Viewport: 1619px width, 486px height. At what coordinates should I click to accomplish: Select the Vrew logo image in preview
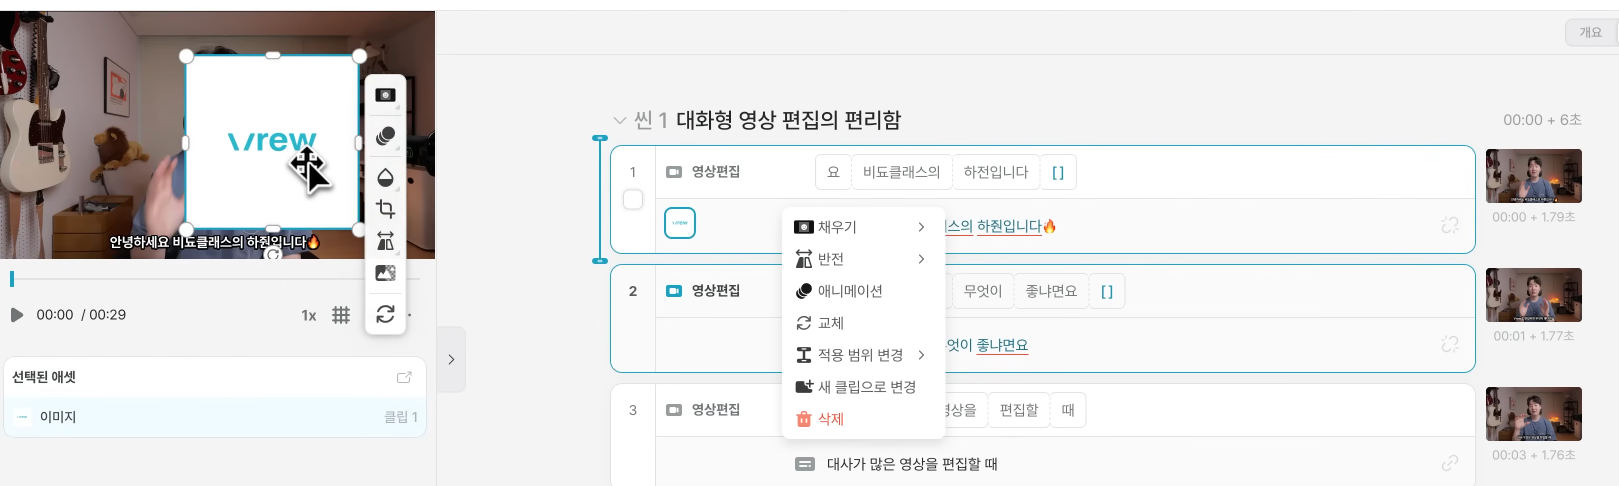tap(272, 142)
